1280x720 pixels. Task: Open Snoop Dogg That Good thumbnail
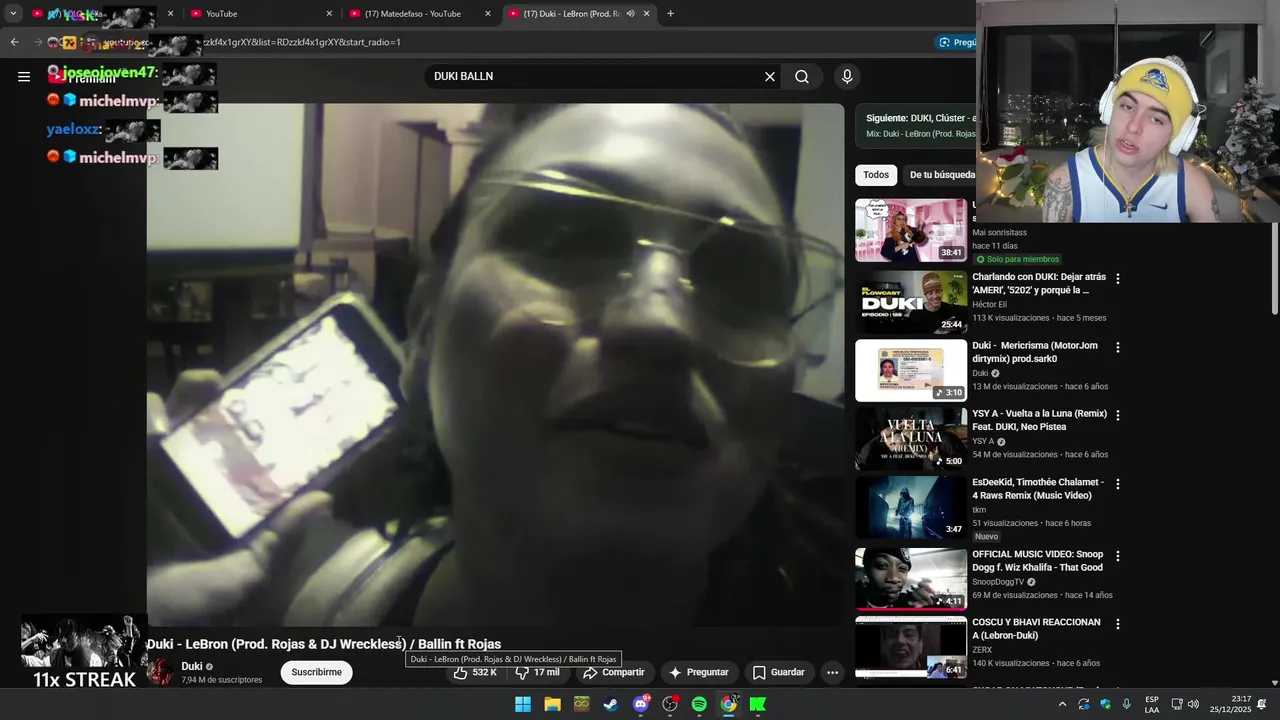[911, 579]
